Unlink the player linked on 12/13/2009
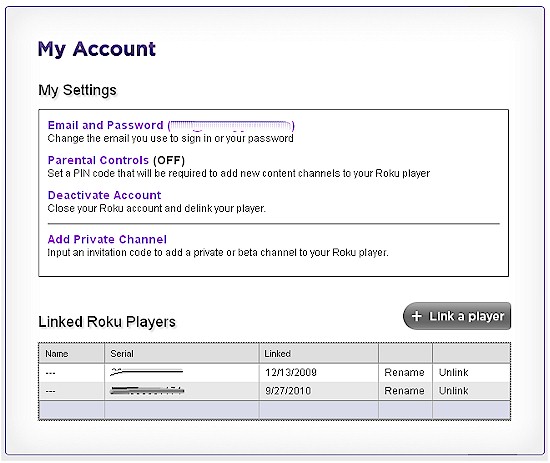550x463 pixels. coord(454,372)
